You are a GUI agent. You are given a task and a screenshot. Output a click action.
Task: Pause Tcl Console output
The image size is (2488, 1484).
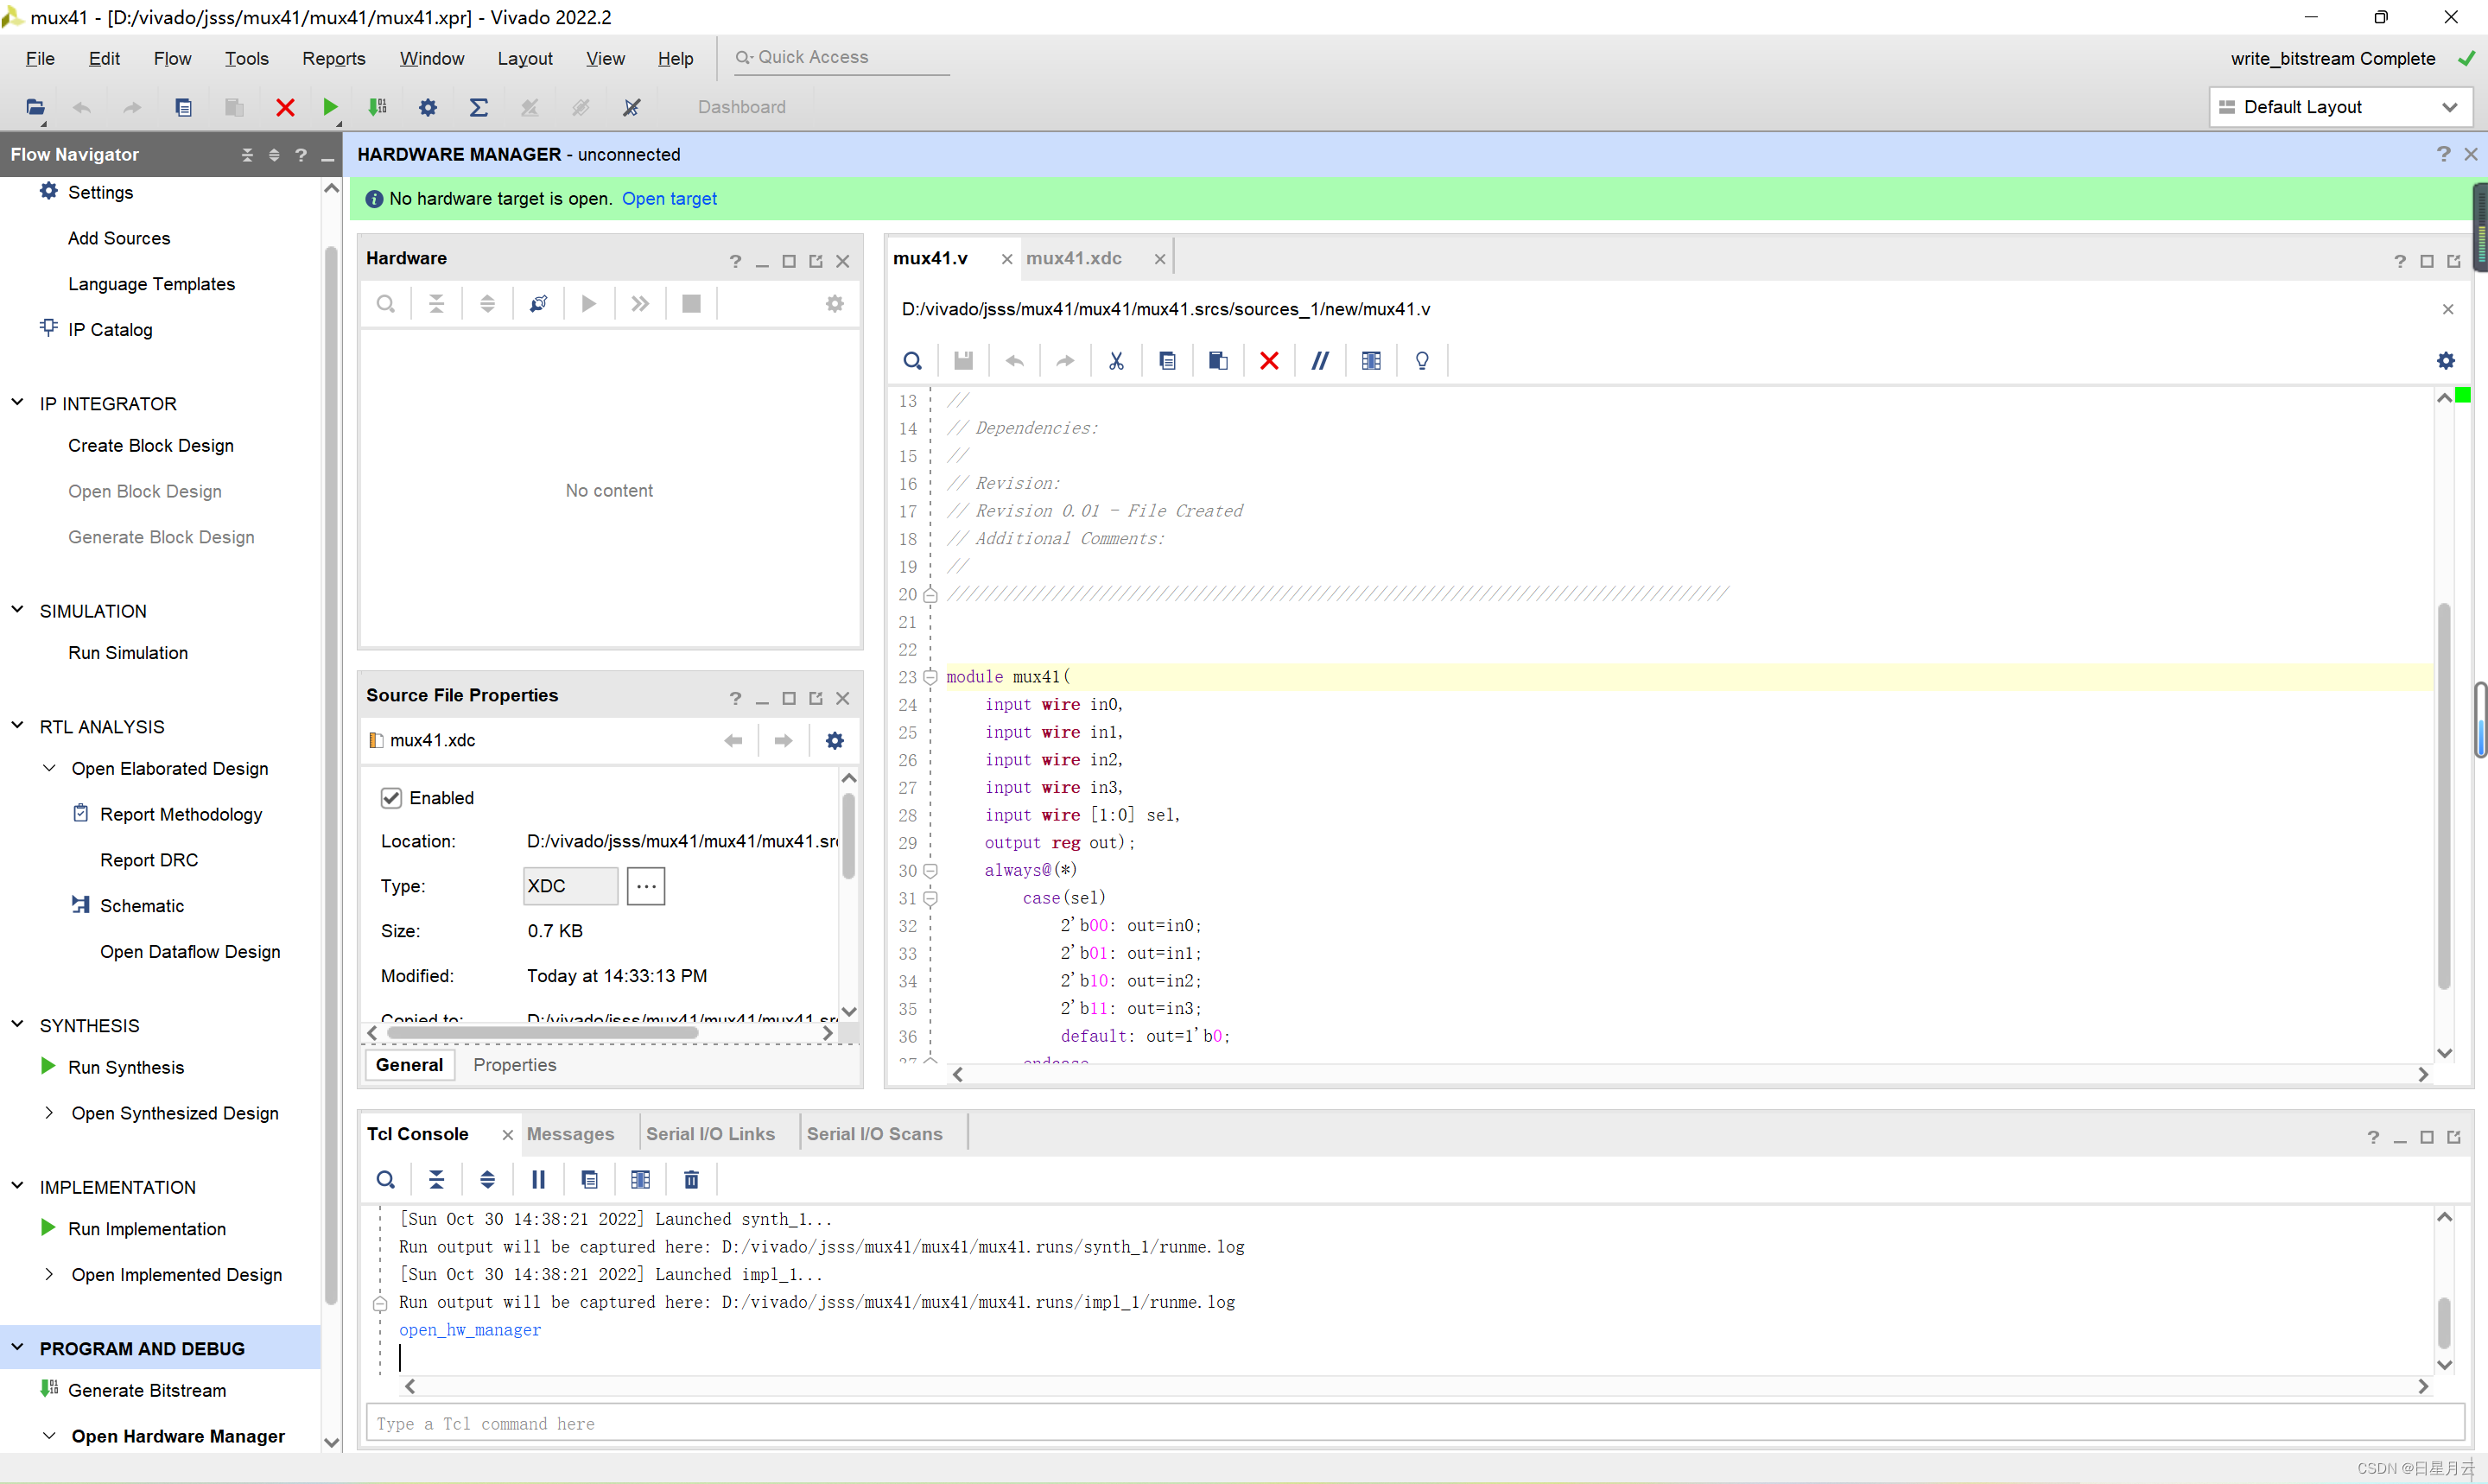(538, 1180)
